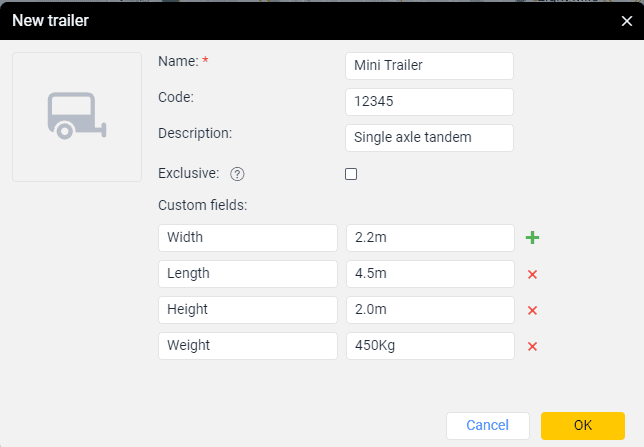Select the Code field containing 12345
Screen dimensions: 644x447
[x=429, y=102]
